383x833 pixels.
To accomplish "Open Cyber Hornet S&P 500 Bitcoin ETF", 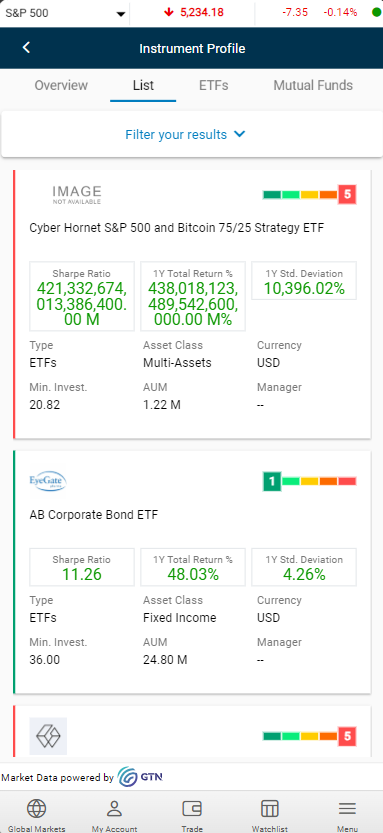I will pyautogui.click(x=177, y=228).
